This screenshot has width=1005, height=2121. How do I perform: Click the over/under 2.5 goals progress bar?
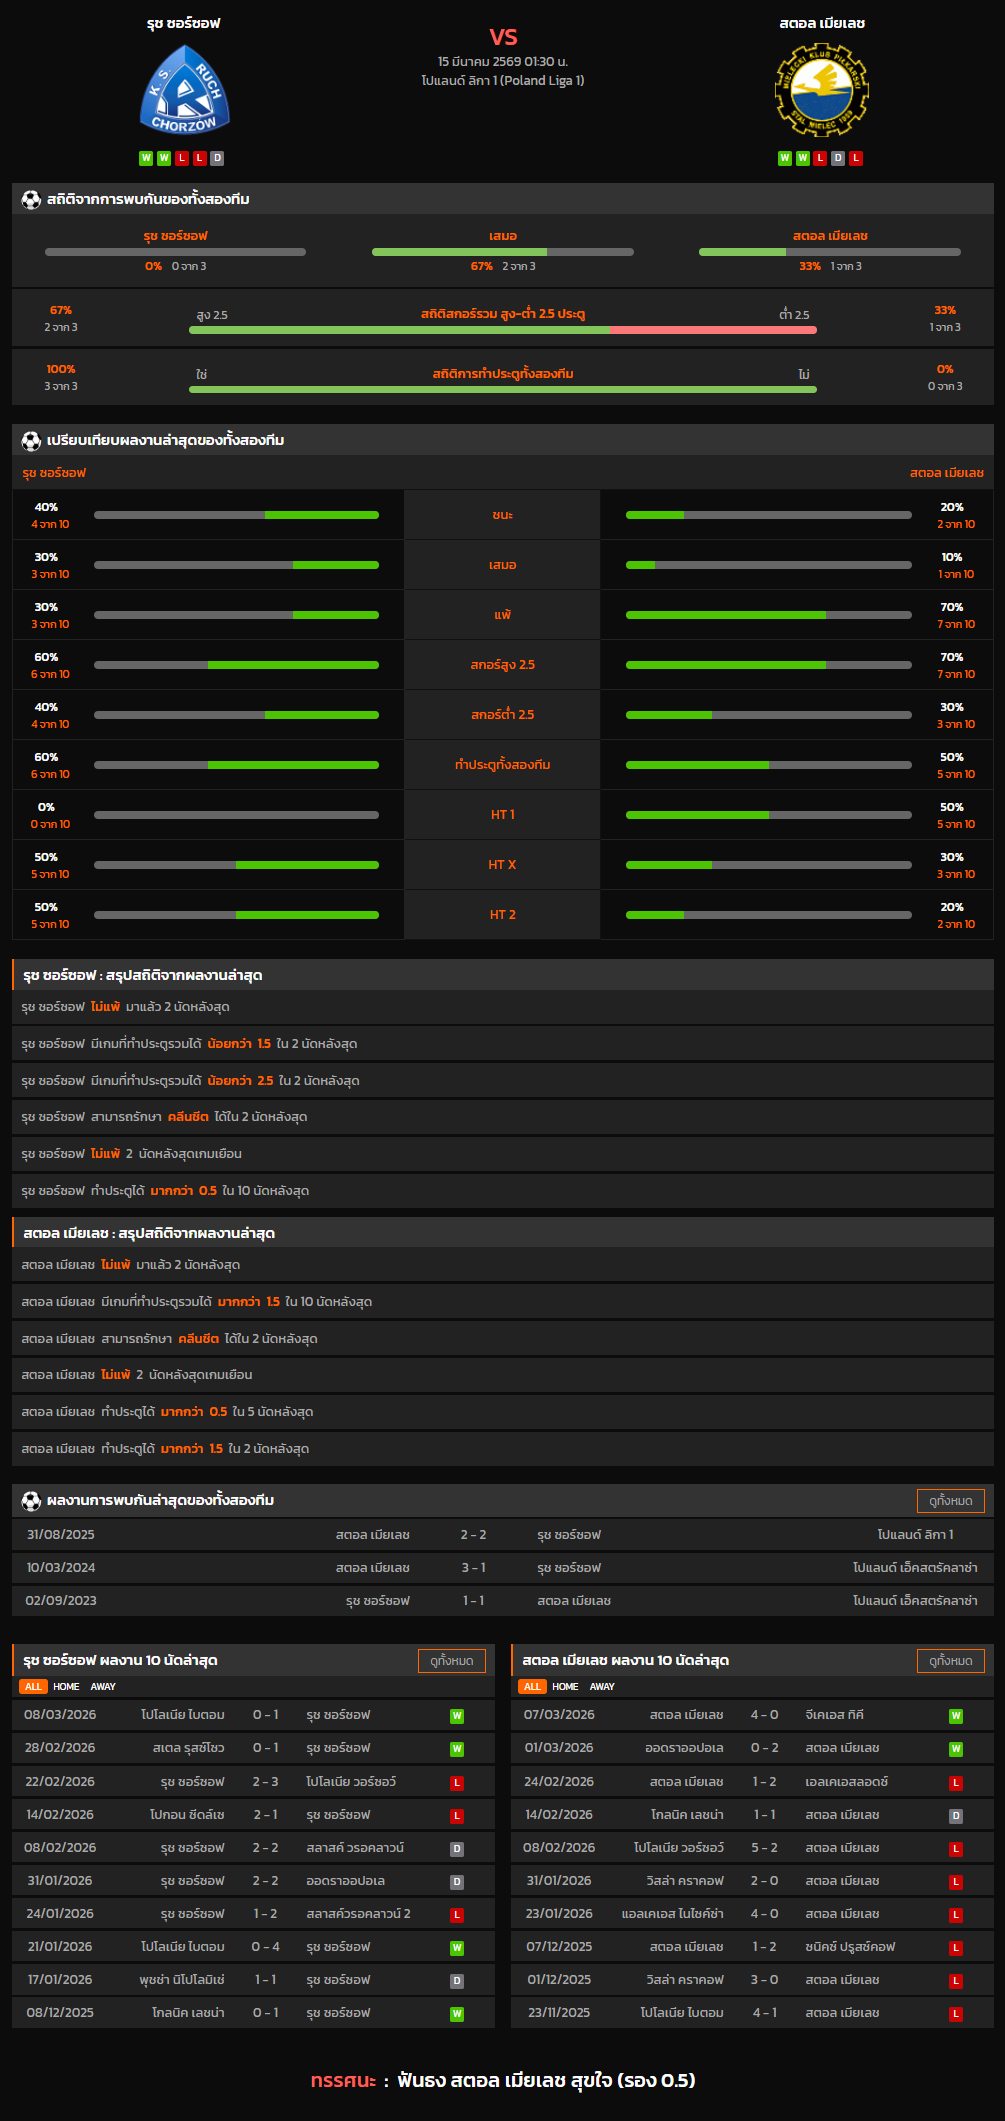pos(502,329)
